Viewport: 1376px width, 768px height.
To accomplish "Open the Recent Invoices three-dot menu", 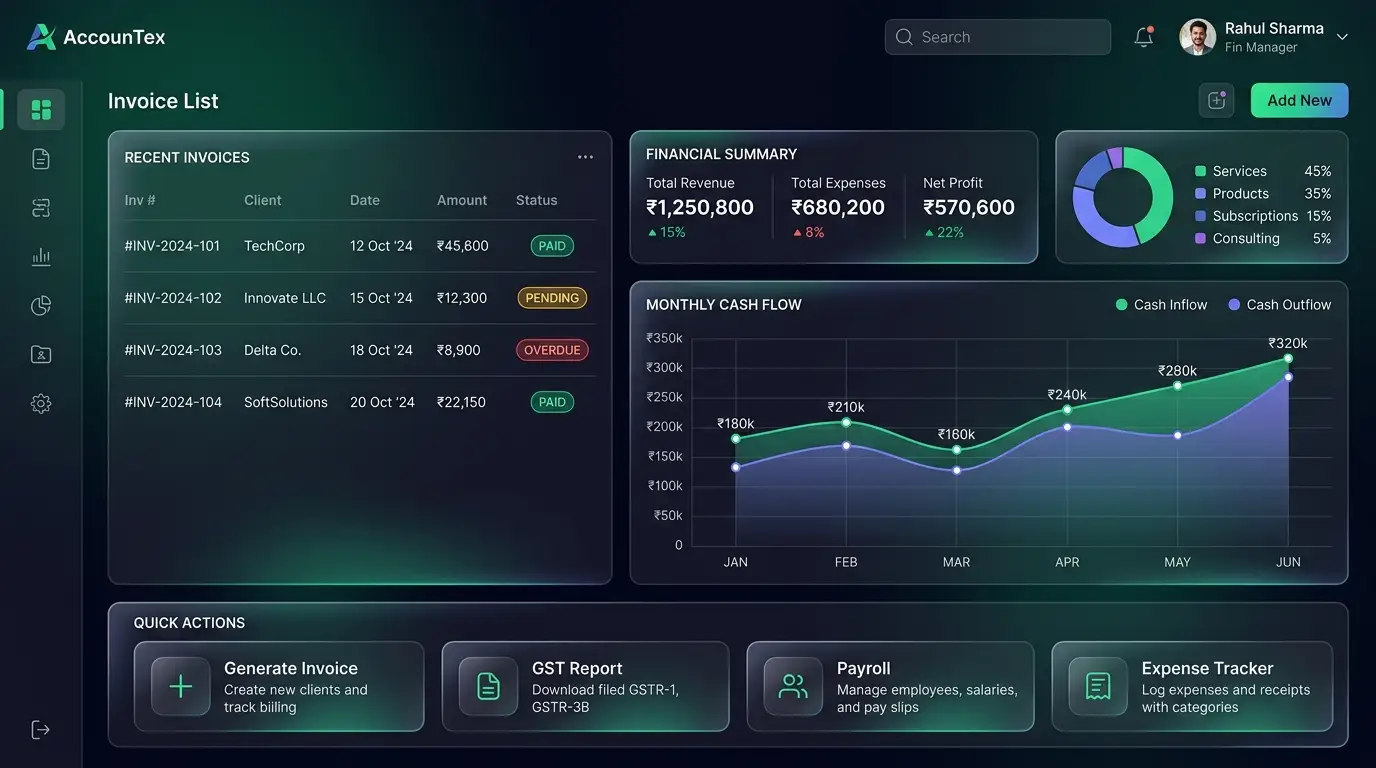I will 585,157.
